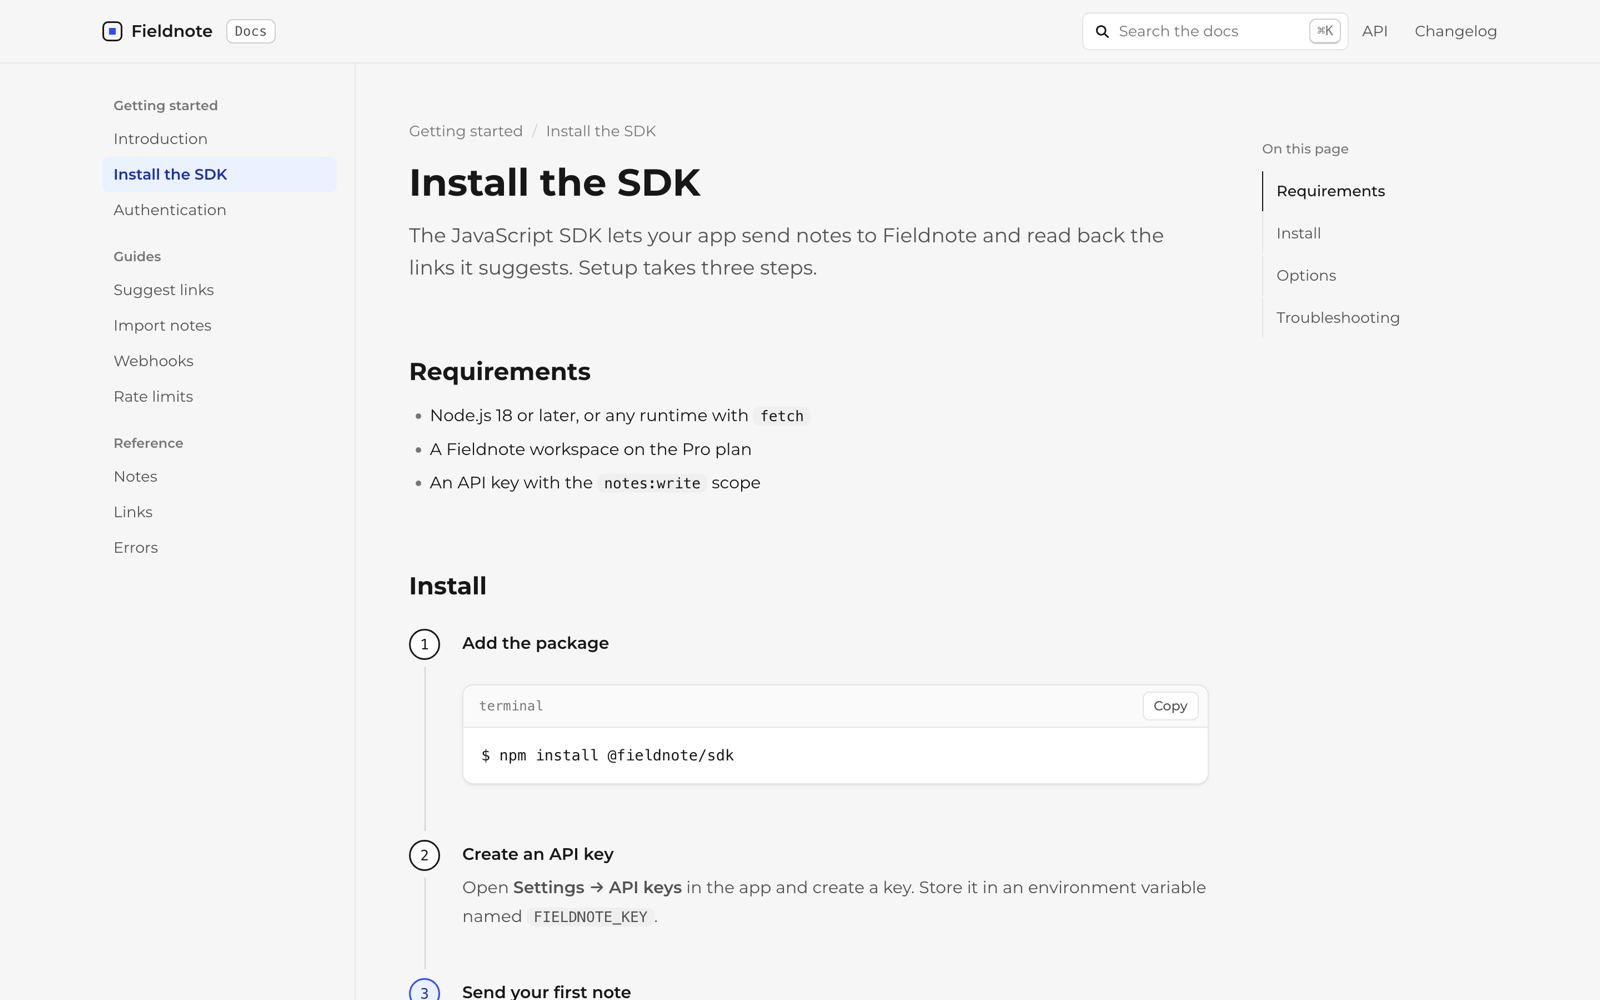This screenshot has width=1600, height=1000.
Task: Open the Errors reference page
Action: coord(219,548)
